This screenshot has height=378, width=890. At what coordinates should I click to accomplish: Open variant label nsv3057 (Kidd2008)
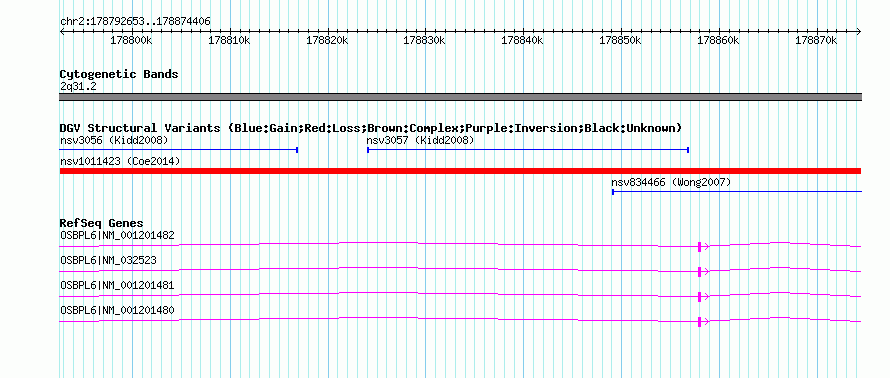[420, 140]
